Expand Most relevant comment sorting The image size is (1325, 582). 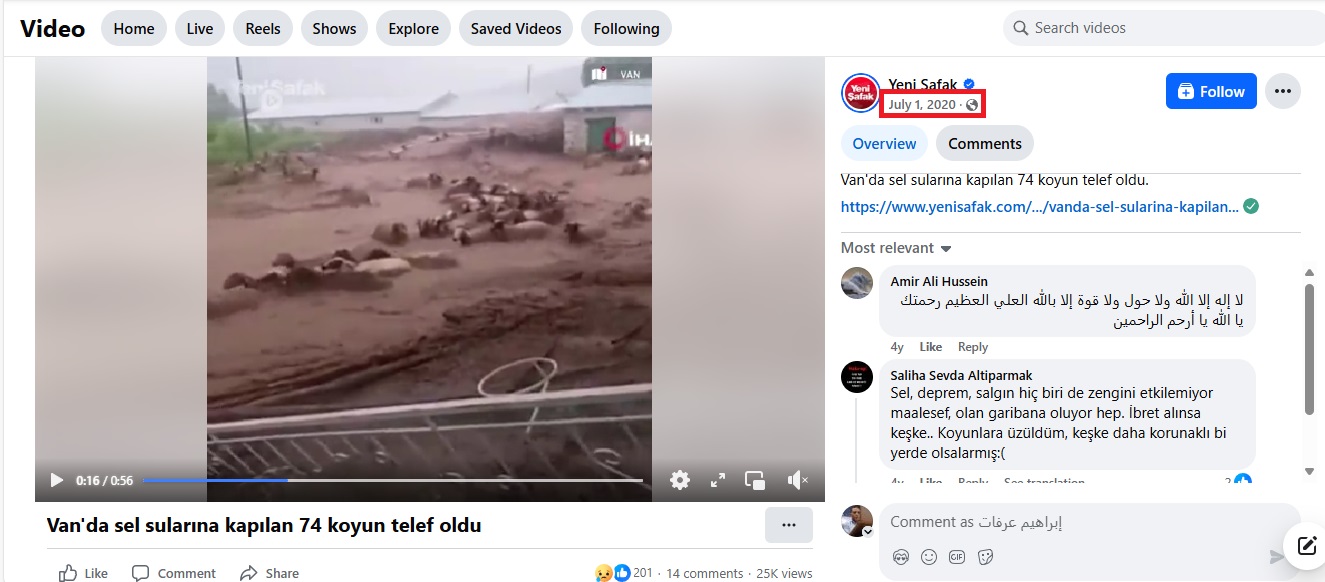[896, 248]
